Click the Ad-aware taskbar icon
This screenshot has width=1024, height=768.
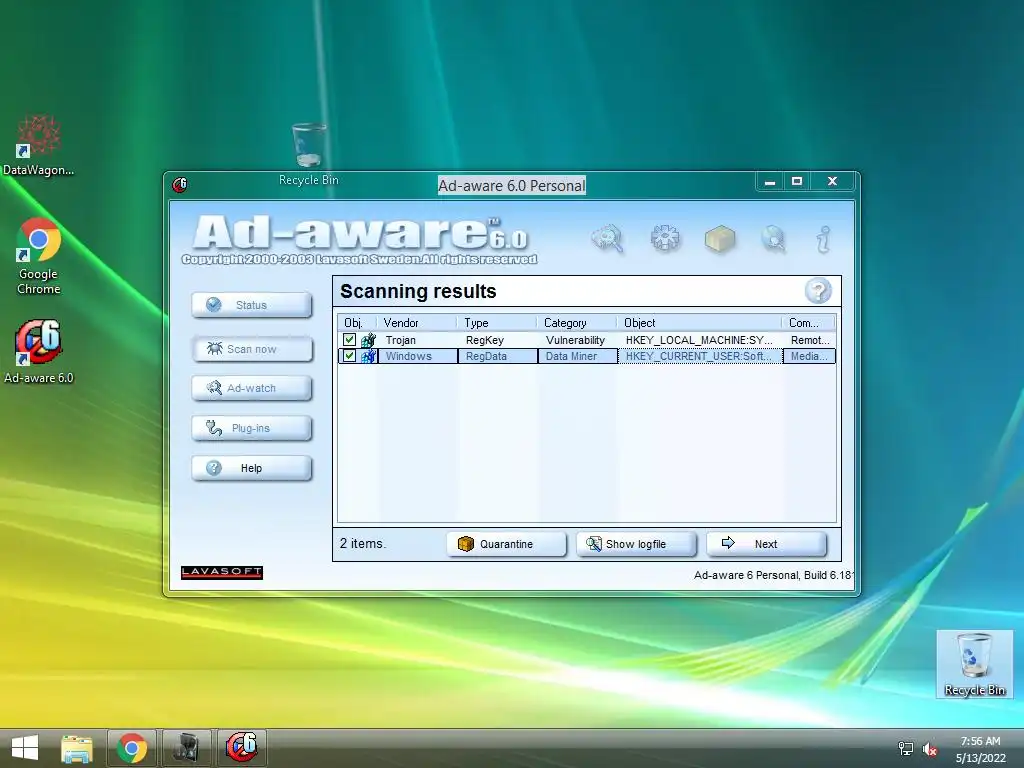click(x=241, y=748)
